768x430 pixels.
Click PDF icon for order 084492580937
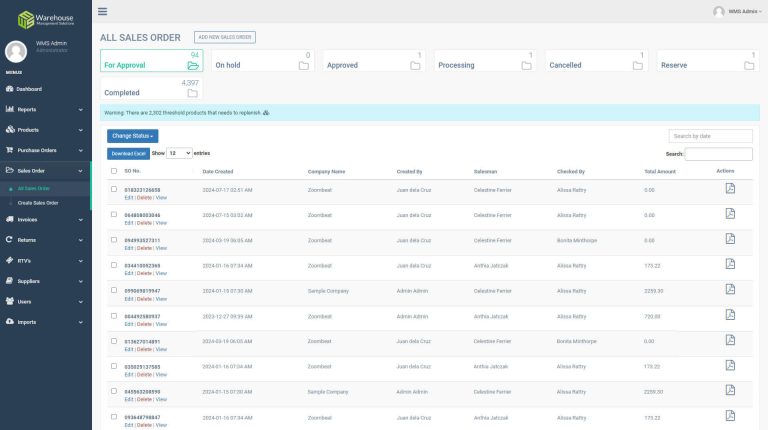pyautogui.click(x=730, y=315)
